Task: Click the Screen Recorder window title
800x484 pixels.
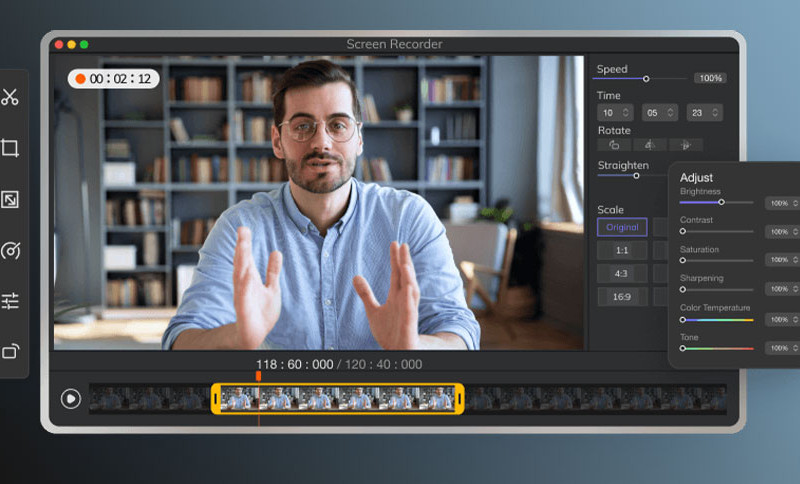Action: 394,44
